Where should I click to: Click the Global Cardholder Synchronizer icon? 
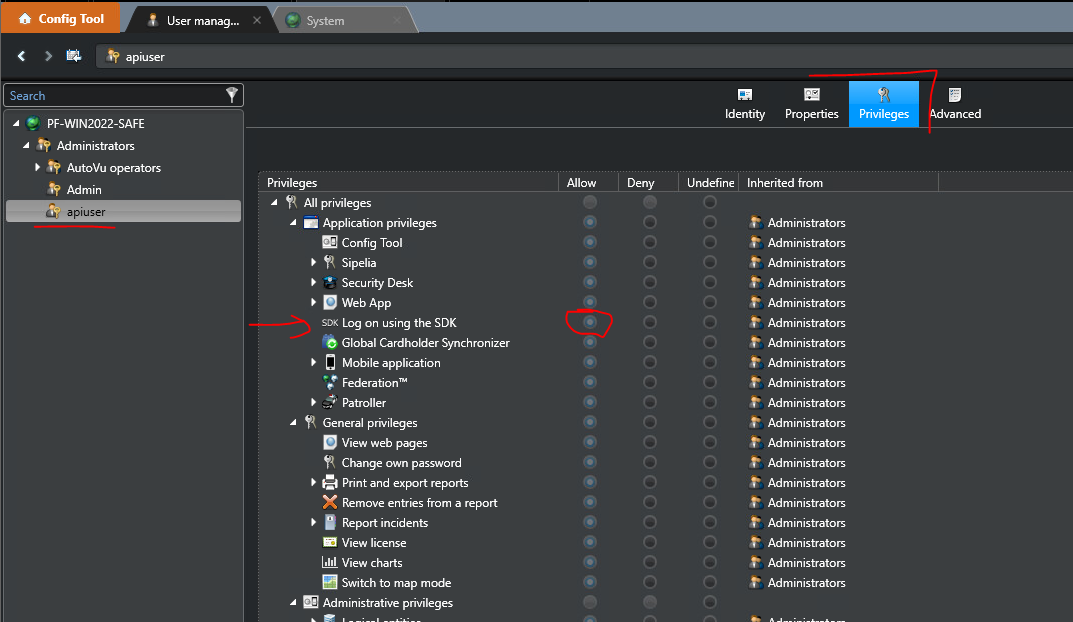pyautogui.click(x=330, y=343)
